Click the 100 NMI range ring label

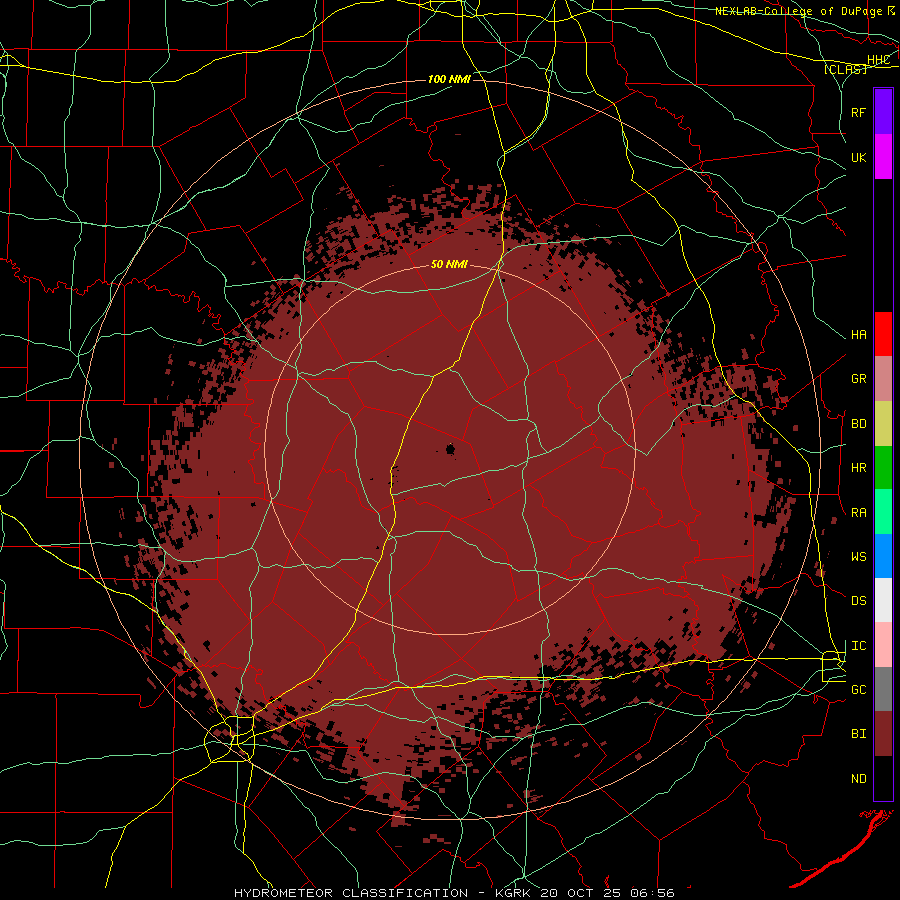(x=449, y=79)
